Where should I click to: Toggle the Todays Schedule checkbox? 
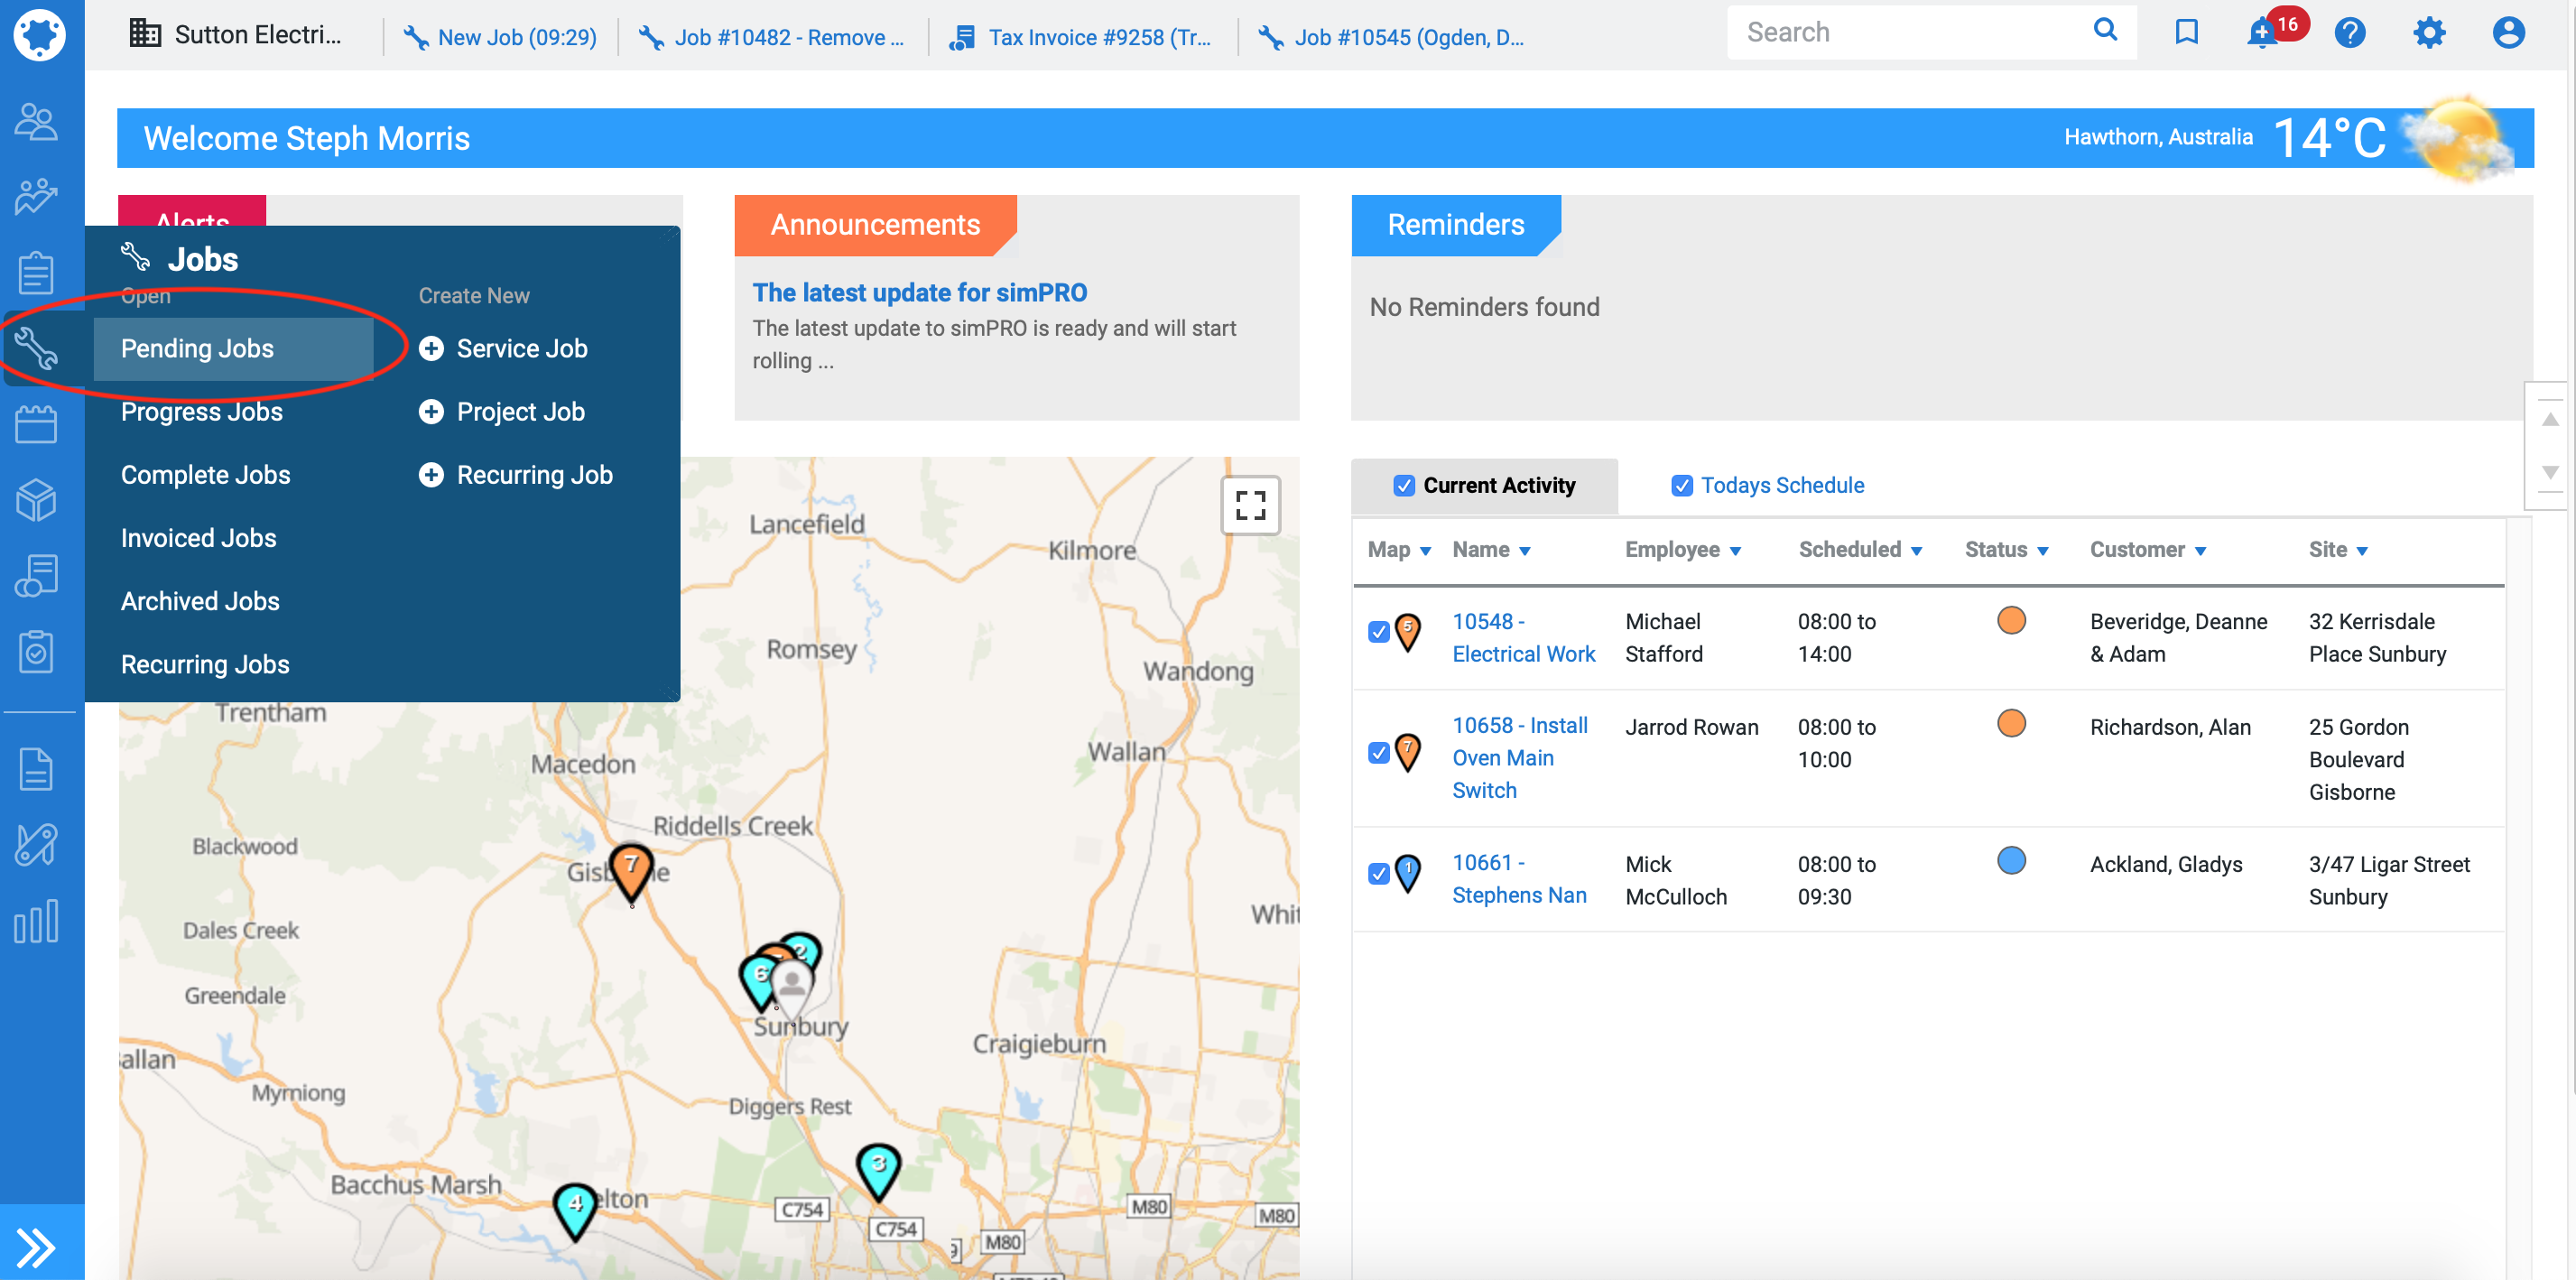(1682, 486)
